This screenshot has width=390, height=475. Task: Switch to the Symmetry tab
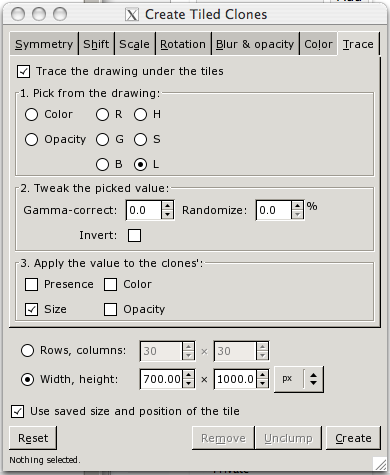(x=44, y=44)
